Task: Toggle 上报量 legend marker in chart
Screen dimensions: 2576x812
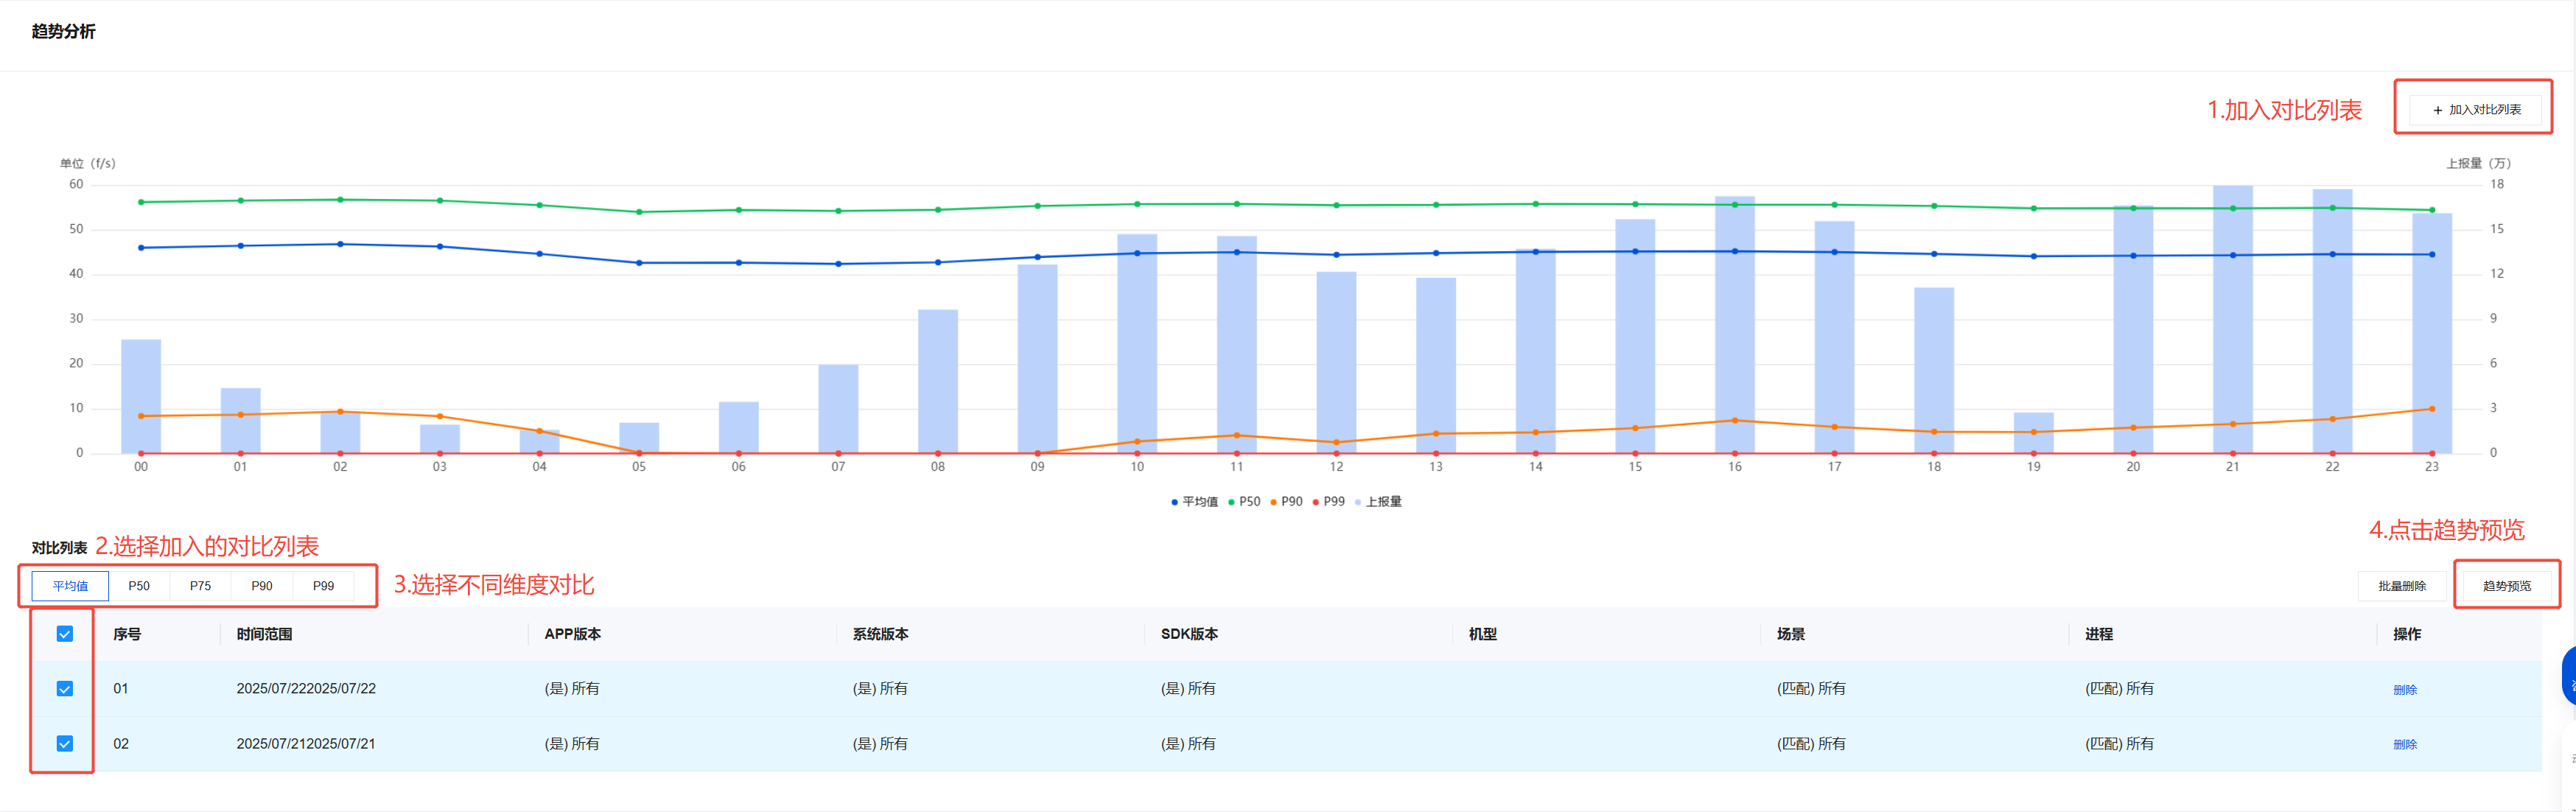Action: tap(1358, 502)
